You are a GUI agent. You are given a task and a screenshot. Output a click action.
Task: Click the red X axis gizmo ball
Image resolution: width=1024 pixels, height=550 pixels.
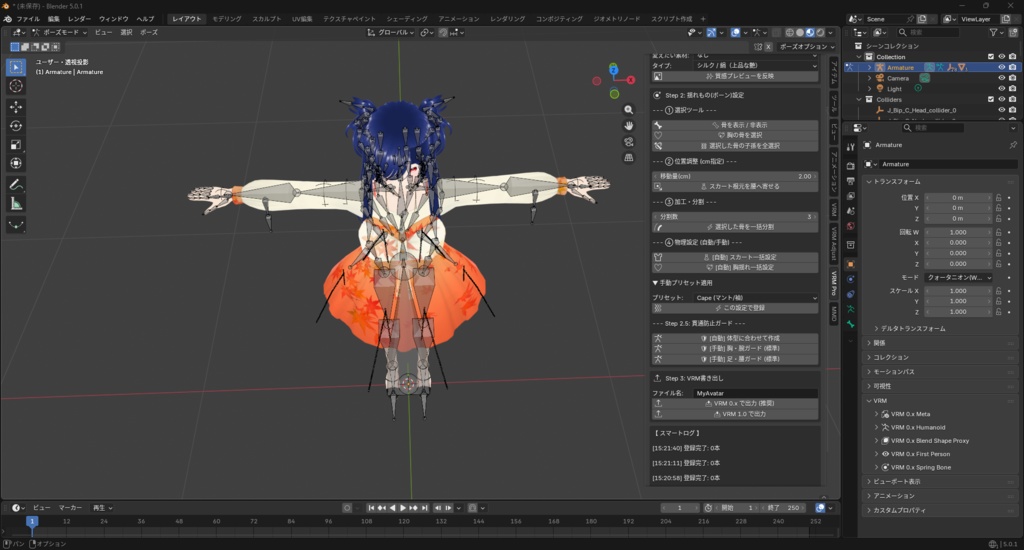pyautogui.click(x=631, y=80)
